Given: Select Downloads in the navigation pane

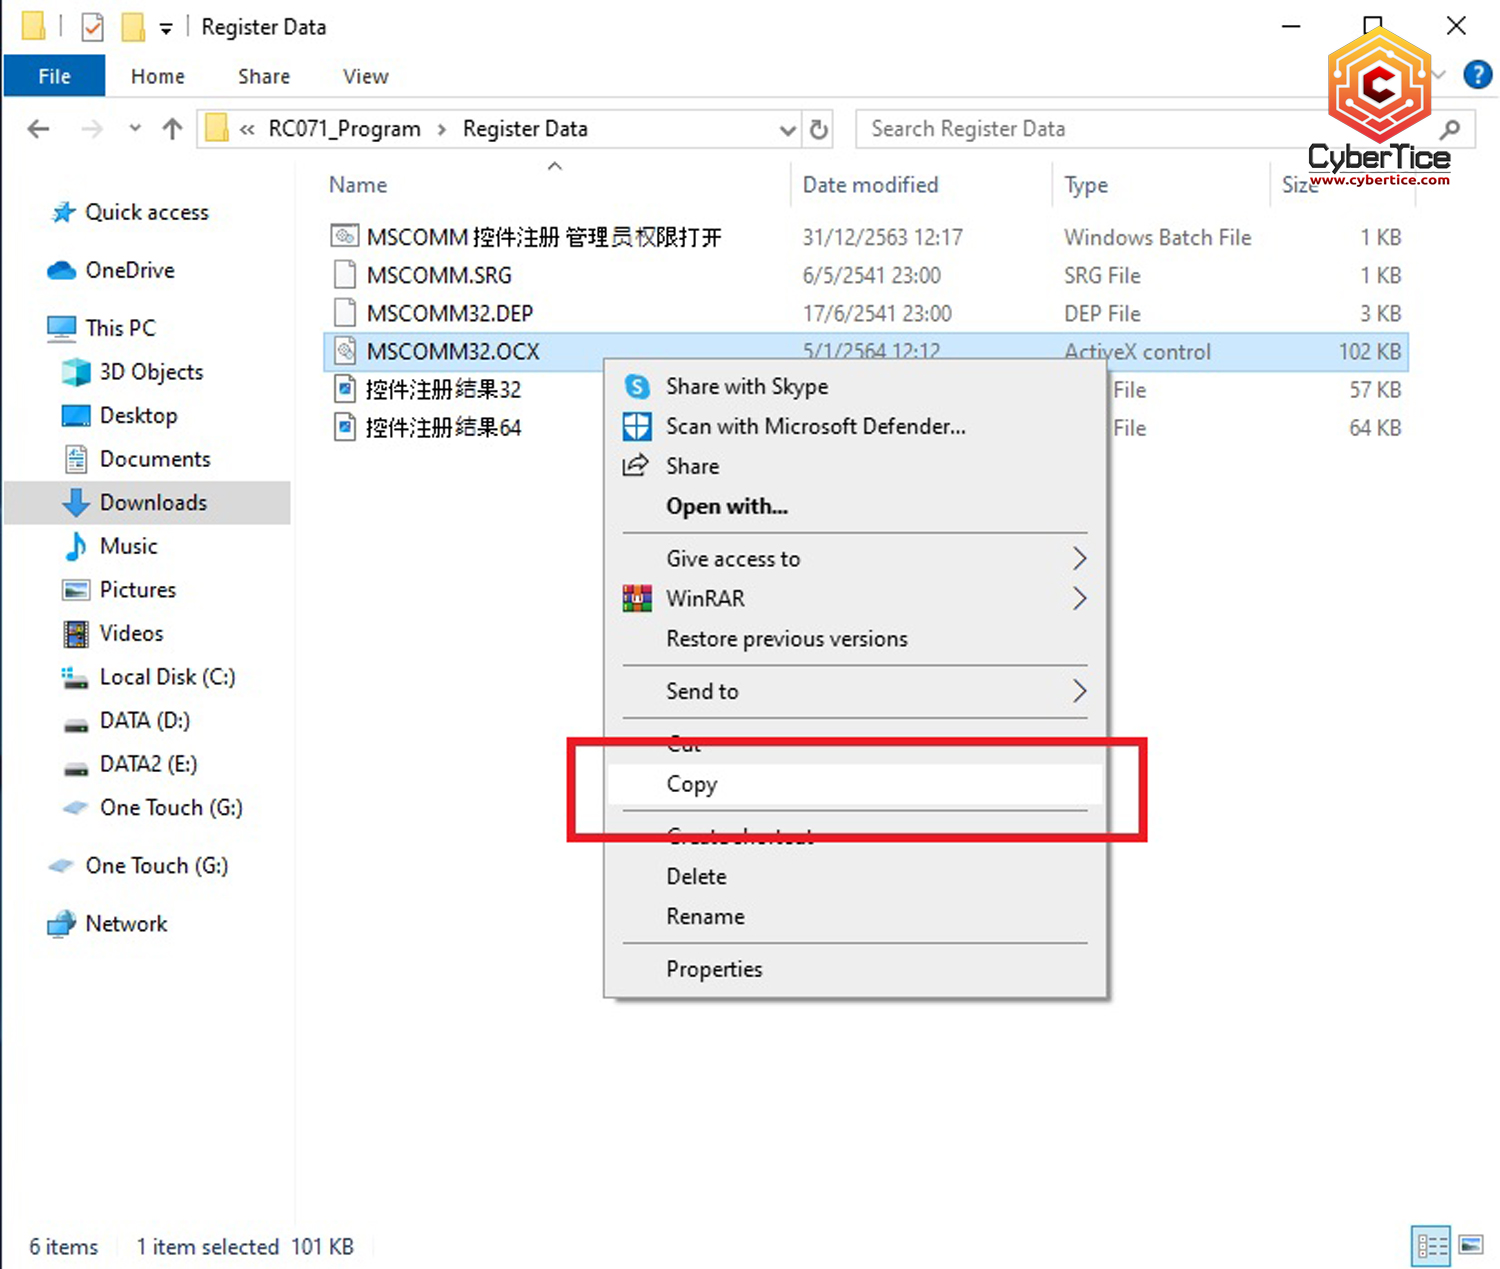Looking at the screenshot, I should pos(153,503).
